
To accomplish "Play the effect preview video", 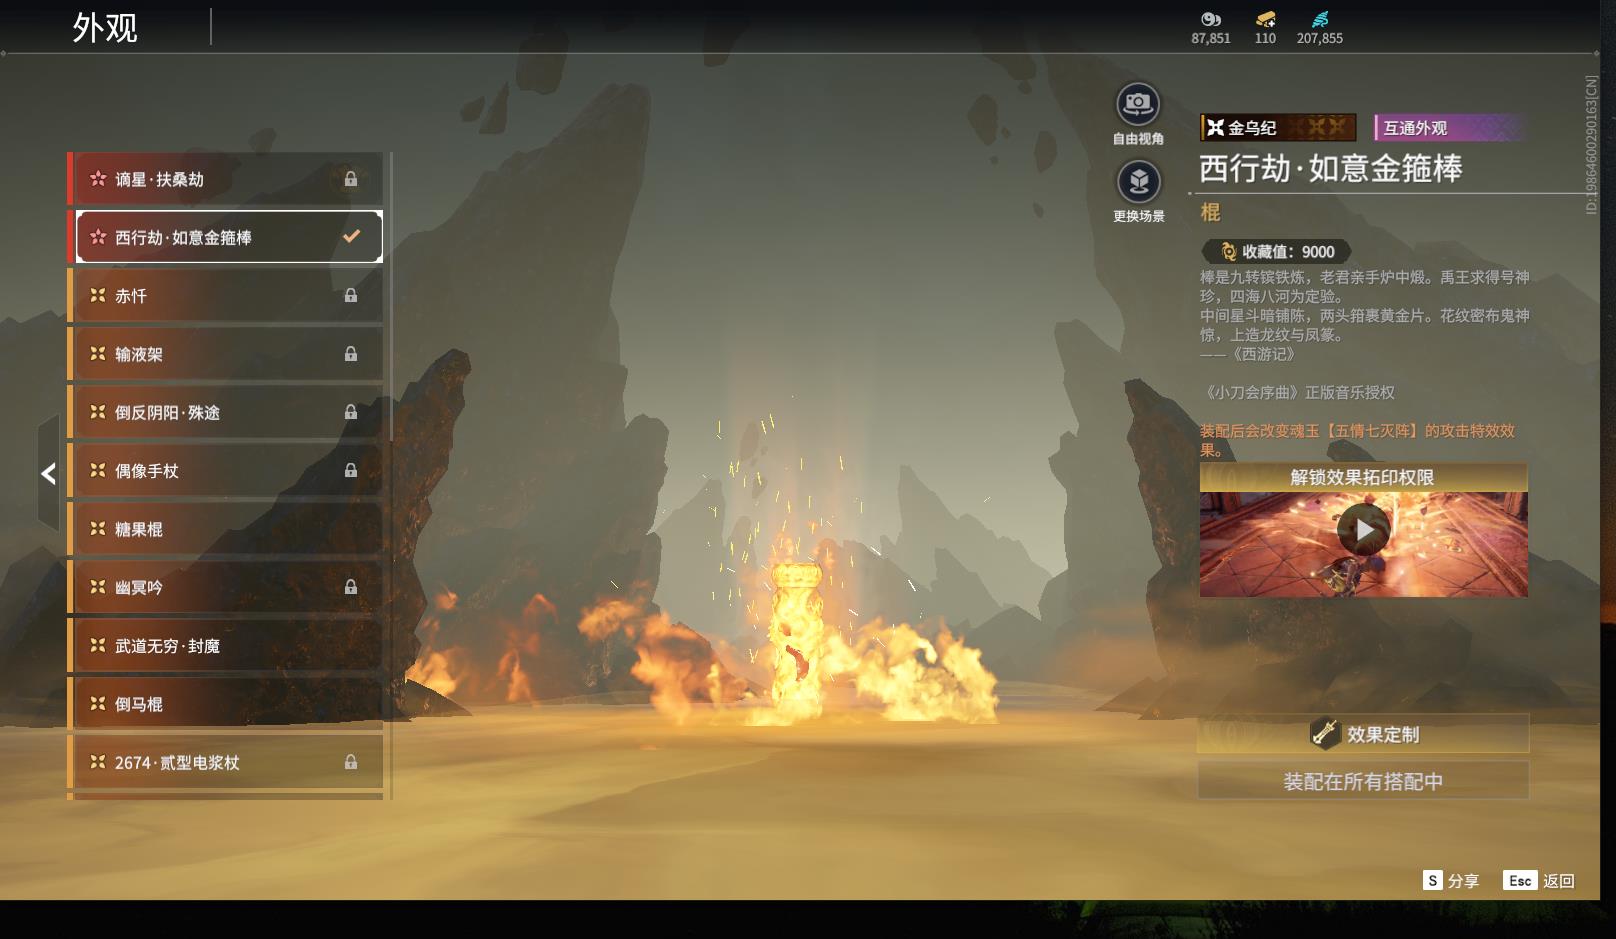I will point(1363,530).
